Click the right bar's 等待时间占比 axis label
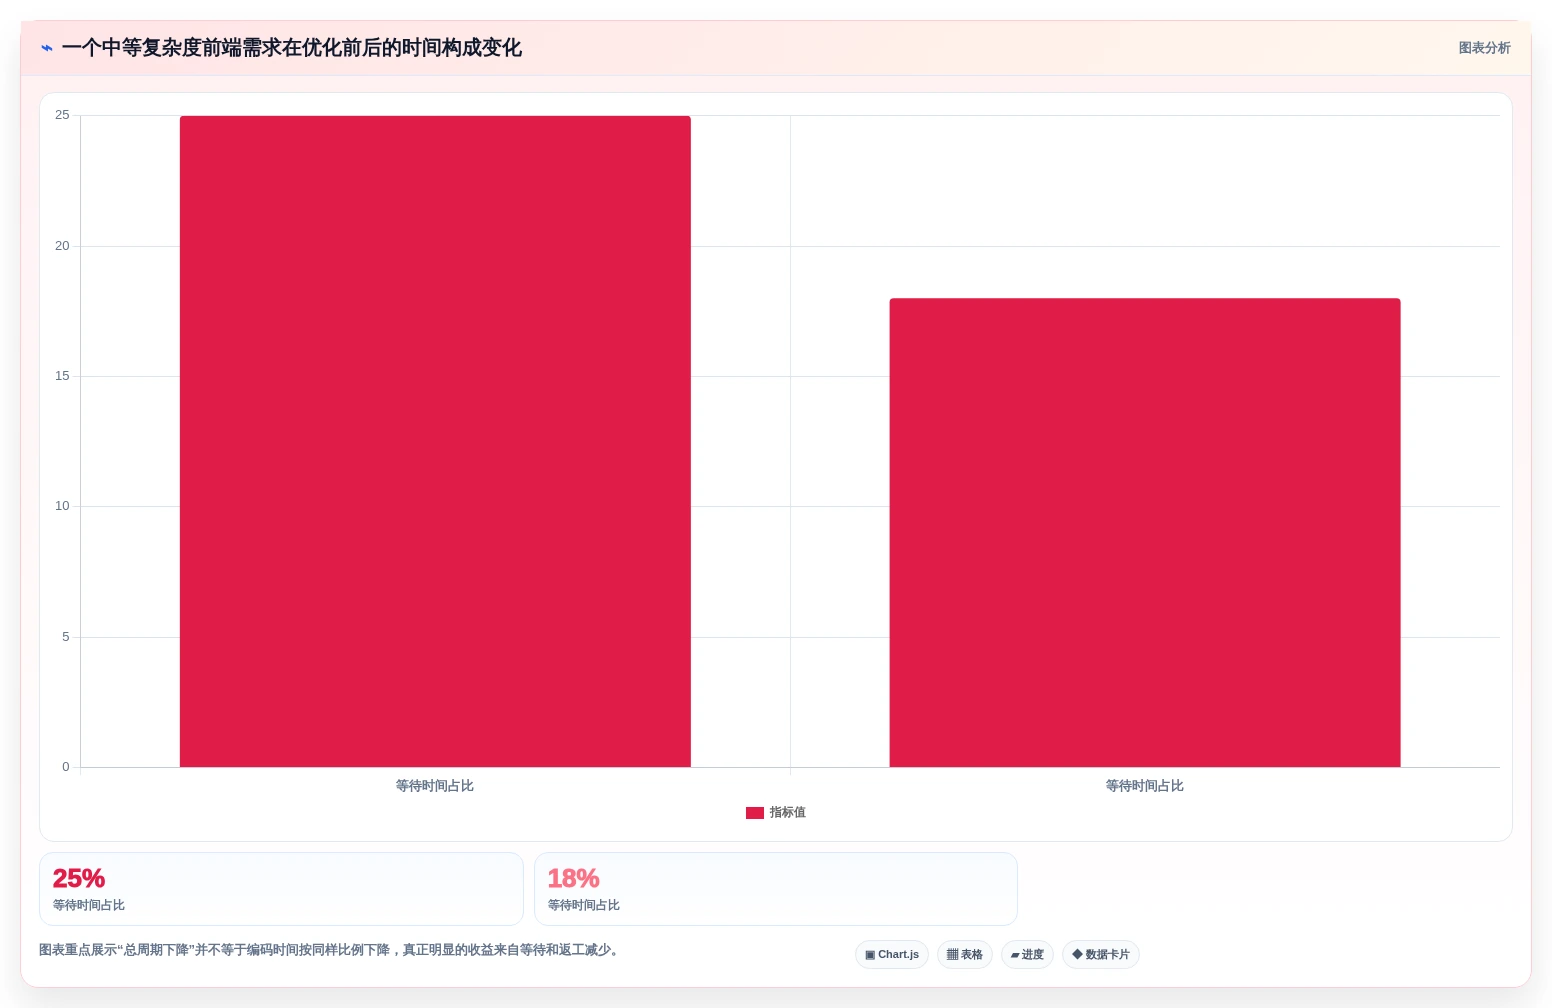 tap(1145, 786)
